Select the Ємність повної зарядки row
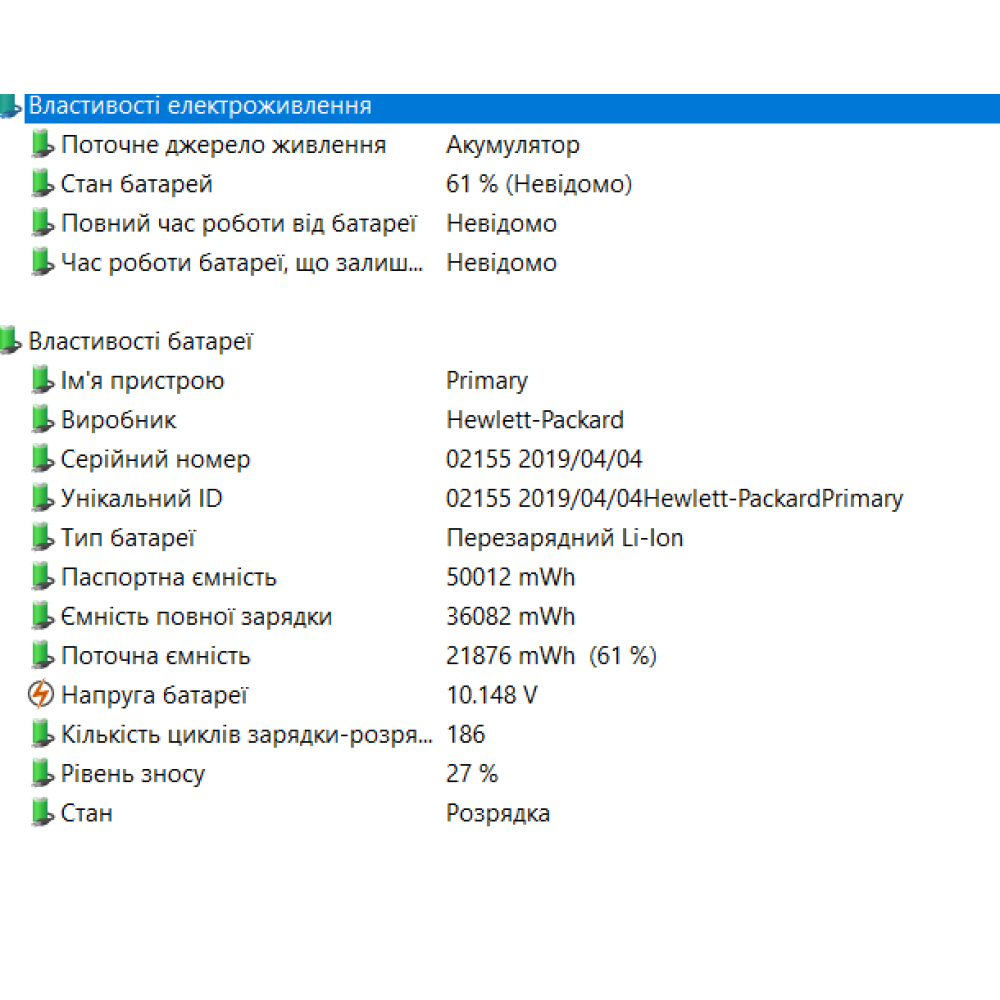Image resolution: width=1000 pixels, height=1000 pixels. pyautogui.click(x=196, y=617)
